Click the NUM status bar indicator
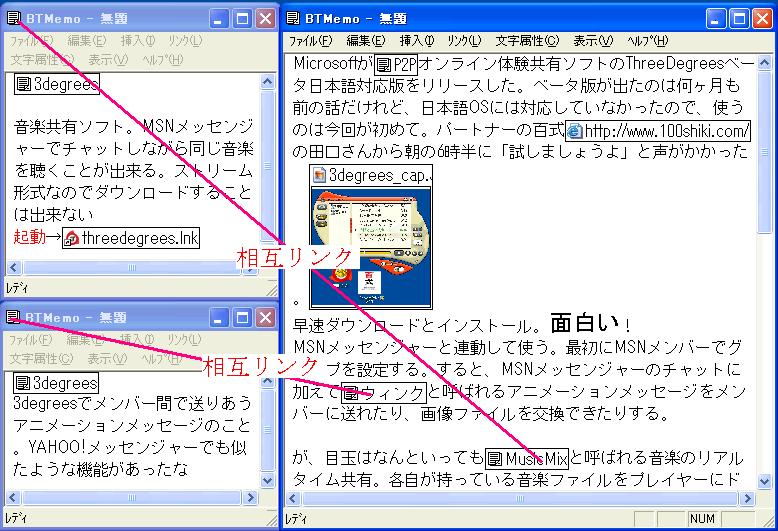778x531 pixels. (x=702, y=519)
